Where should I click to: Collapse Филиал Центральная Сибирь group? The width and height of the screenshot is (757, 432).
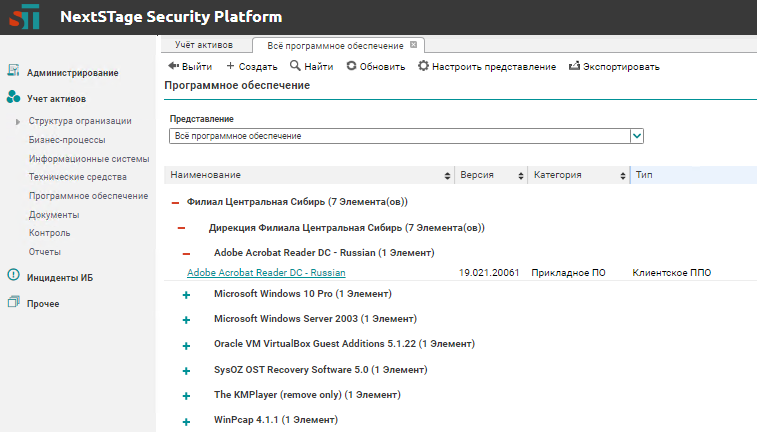(175, 202)
